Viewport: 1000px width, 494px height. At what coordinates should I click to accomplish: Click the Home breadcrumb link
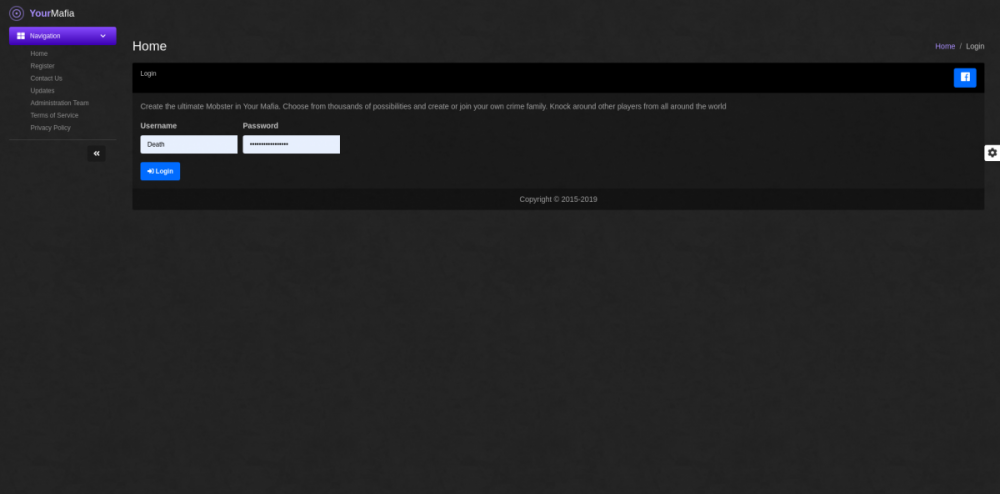(x=945, y=47)
